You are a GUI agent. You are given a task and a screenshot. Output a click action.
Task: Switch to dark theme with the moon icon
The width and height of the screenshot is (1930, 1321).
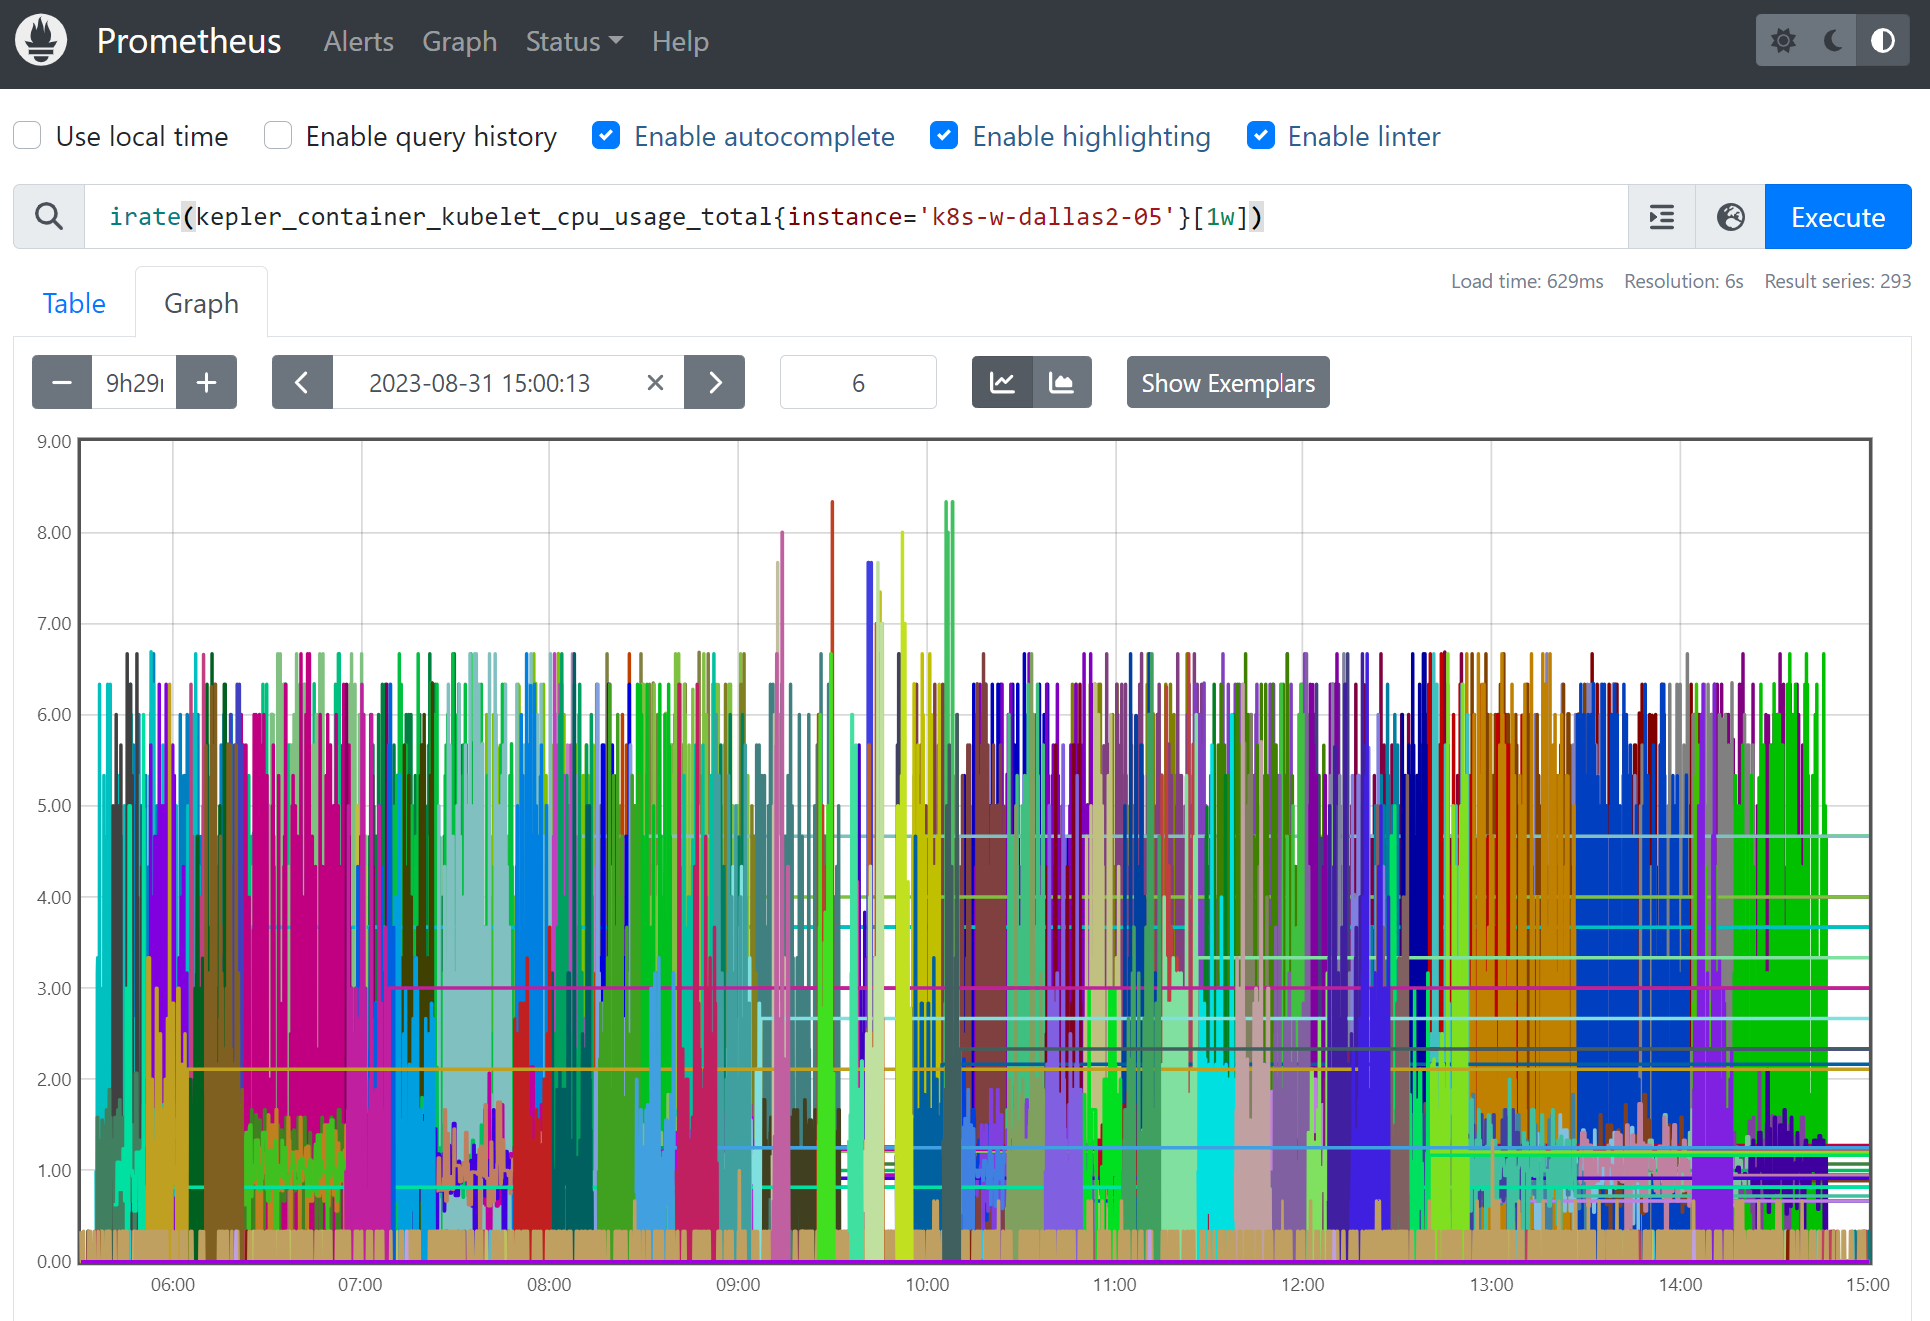(x=1833, y=40)
